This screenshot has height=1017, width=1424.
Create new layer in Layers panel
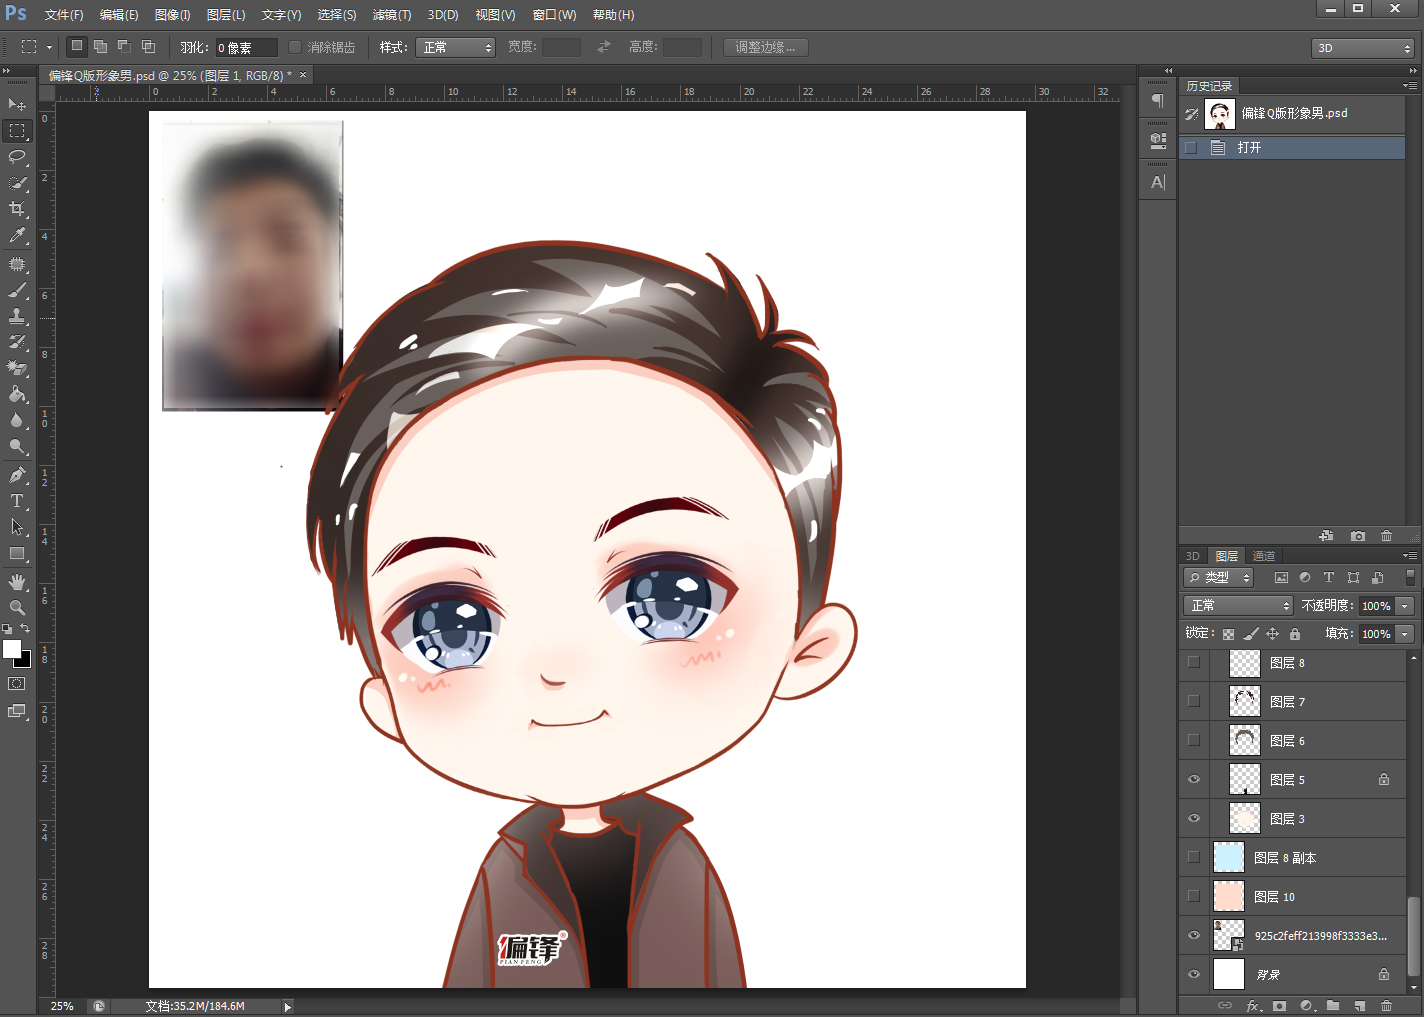(x=1359, y=1005)
